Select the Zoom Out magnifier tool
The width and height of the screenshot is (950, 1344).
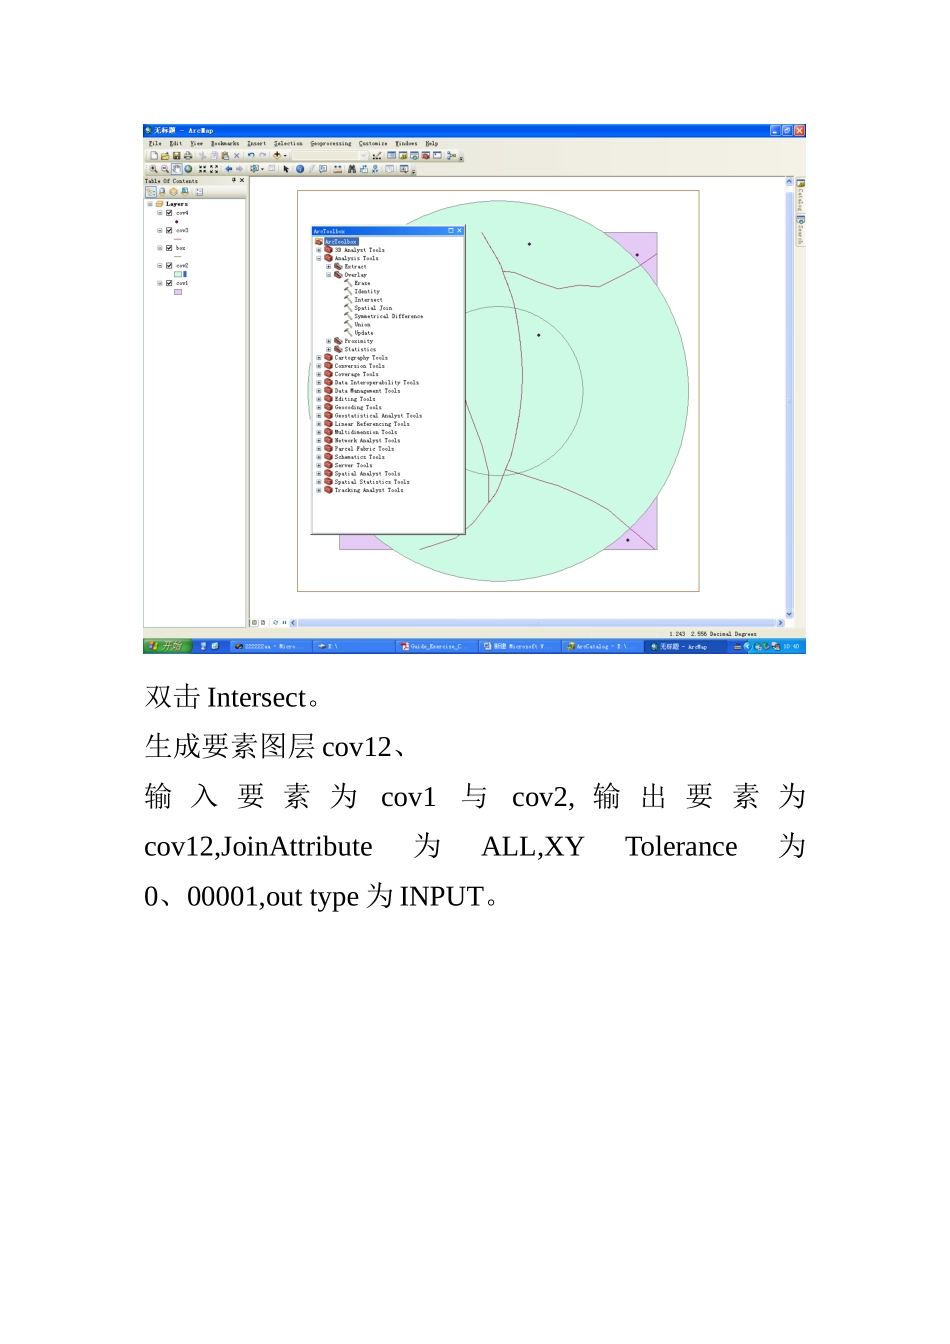click(165, 169)
